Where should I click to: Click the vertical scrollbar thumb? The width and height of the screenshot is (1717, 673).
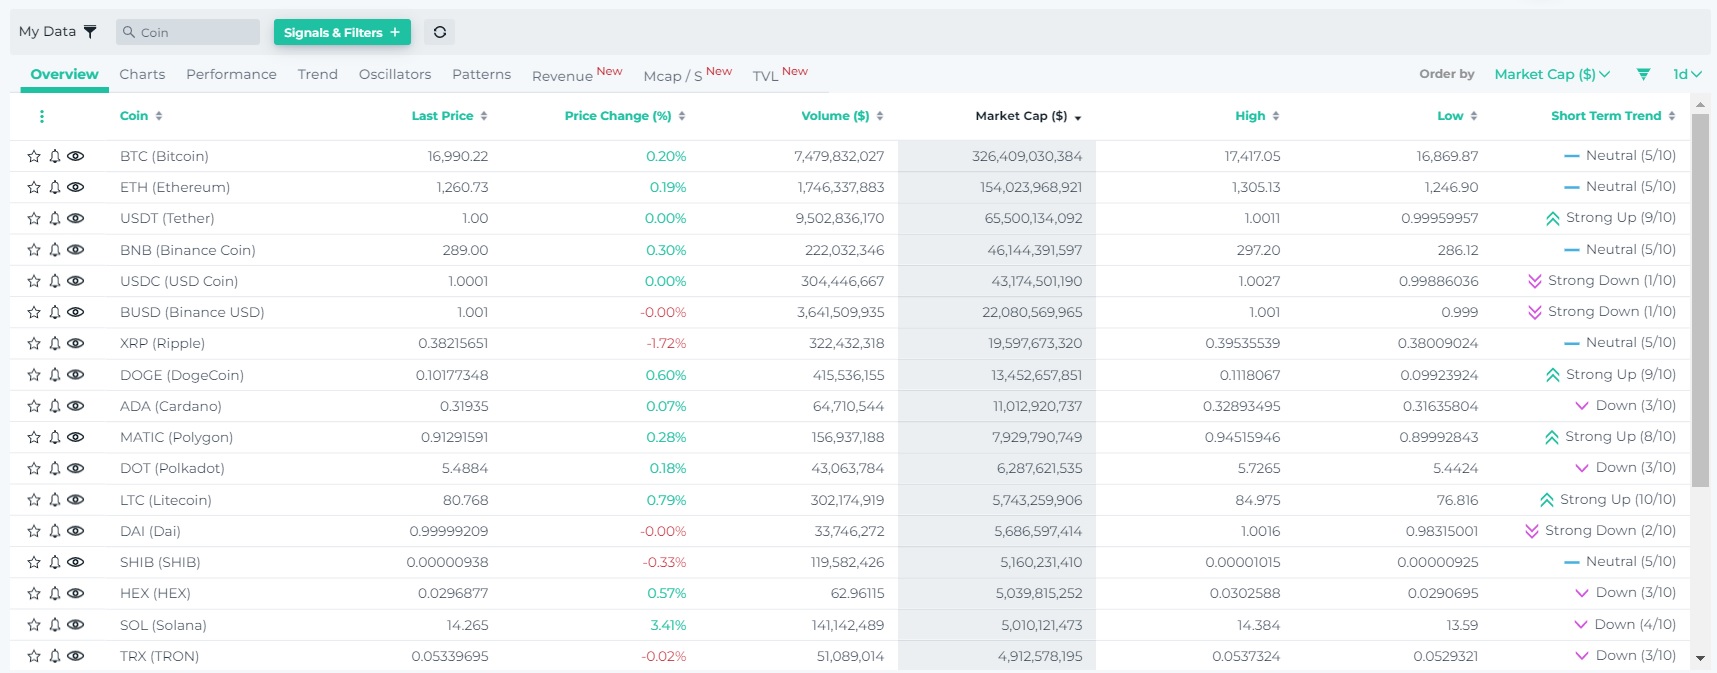coord(1700,300)
